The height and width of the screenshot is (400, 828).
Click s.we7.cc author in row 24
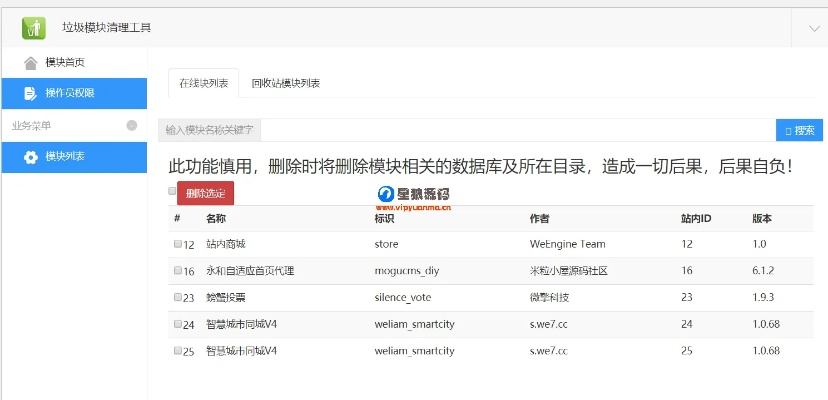(x=549, y=324)
